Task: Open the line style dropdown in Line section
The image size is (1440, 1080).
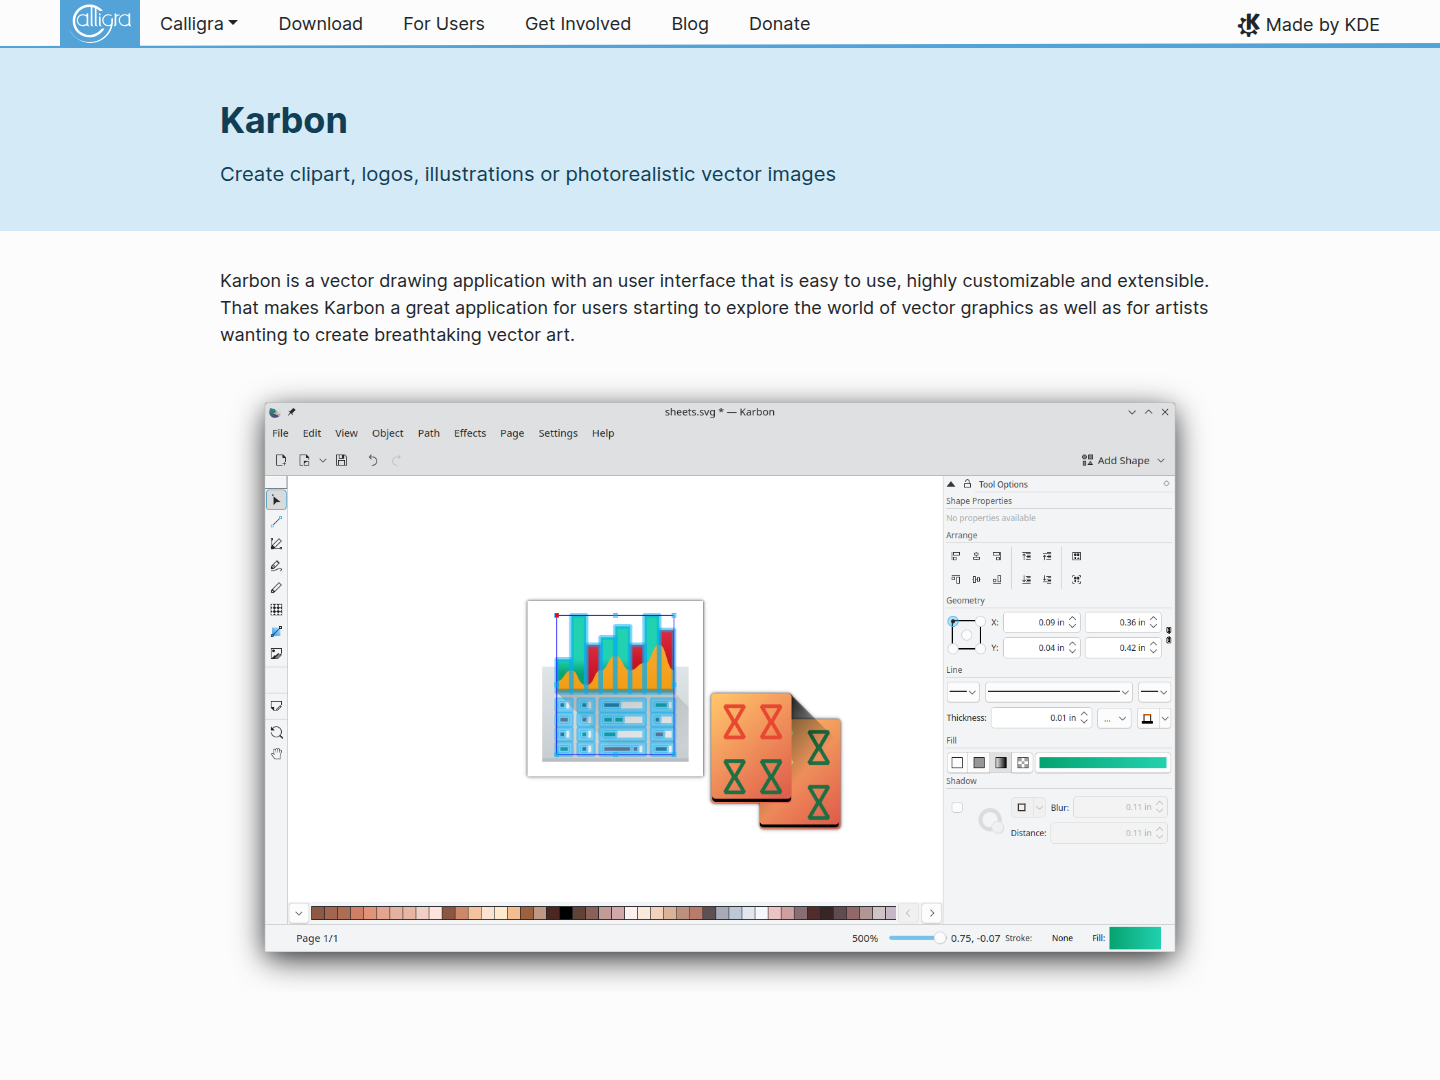Action: (x=1059, y=692)
